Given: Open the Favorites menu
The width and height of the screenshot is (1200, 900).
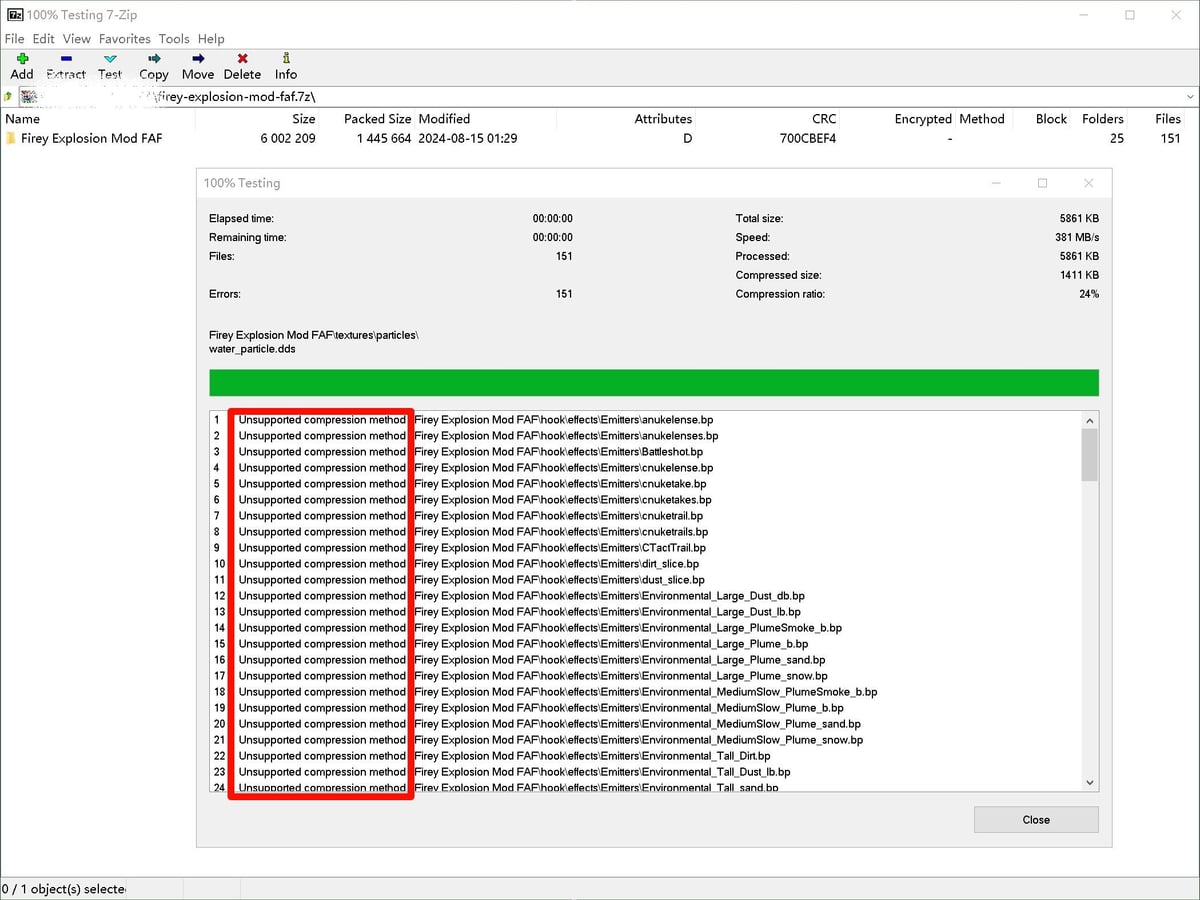Looking at the screenshot, I should pos(124,38).
